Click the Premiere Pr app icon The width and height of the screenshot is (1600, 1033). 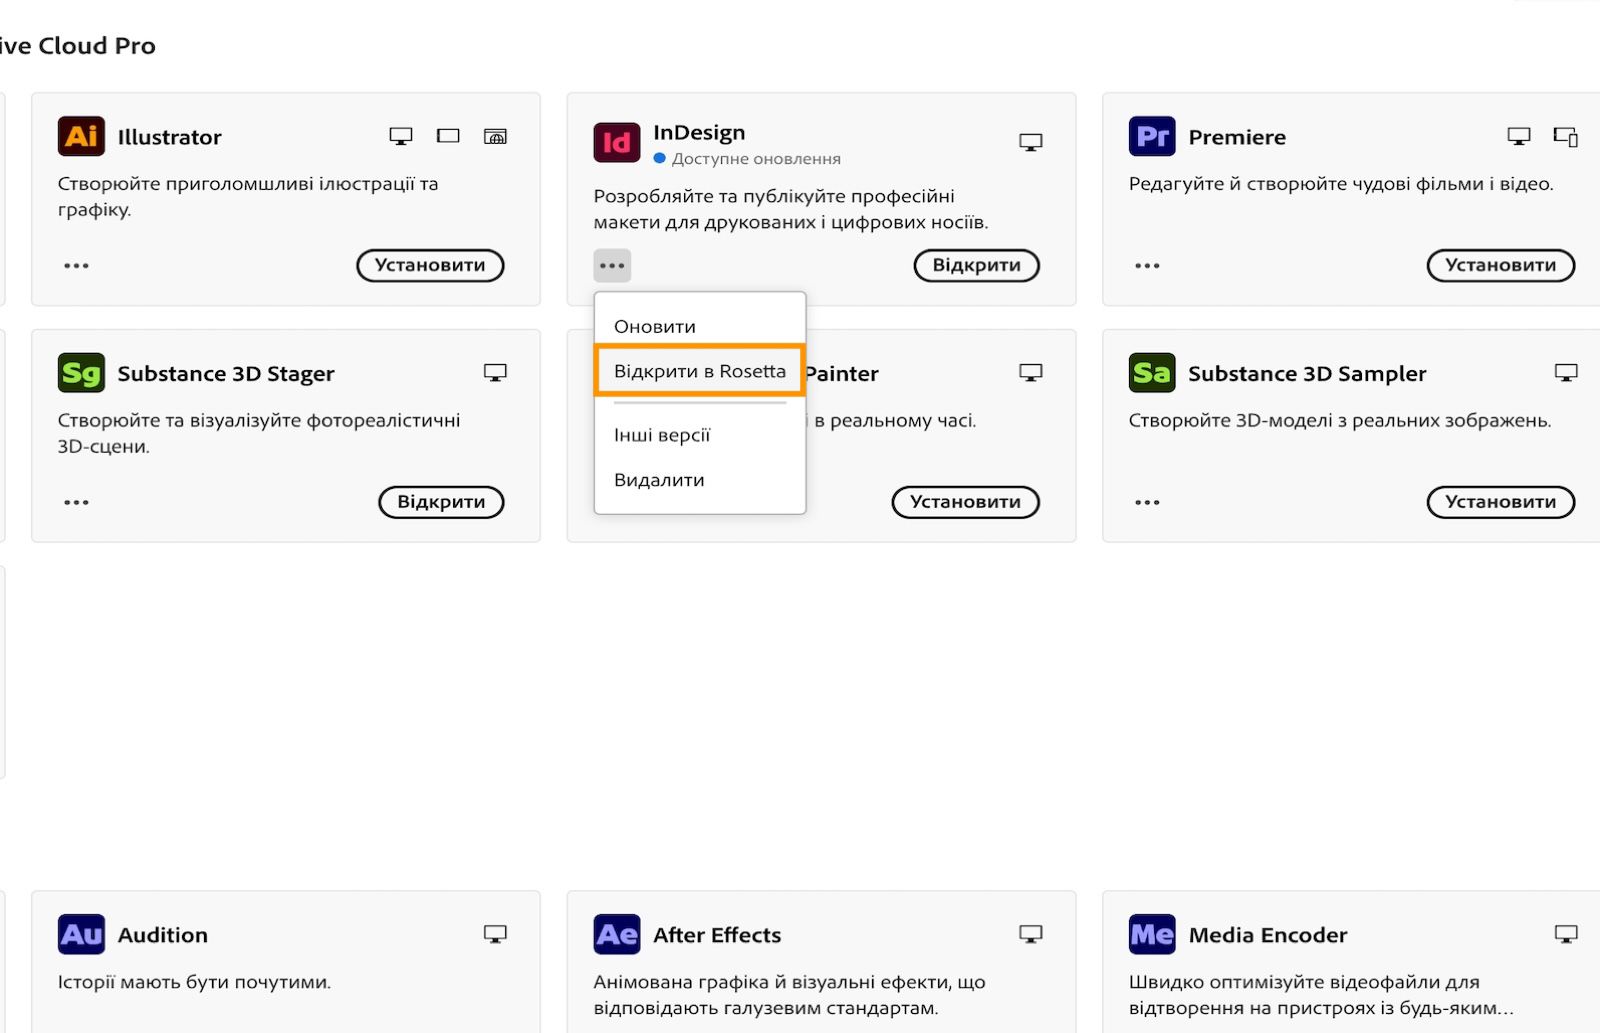pyautogui.click(x=1152, y=136)
